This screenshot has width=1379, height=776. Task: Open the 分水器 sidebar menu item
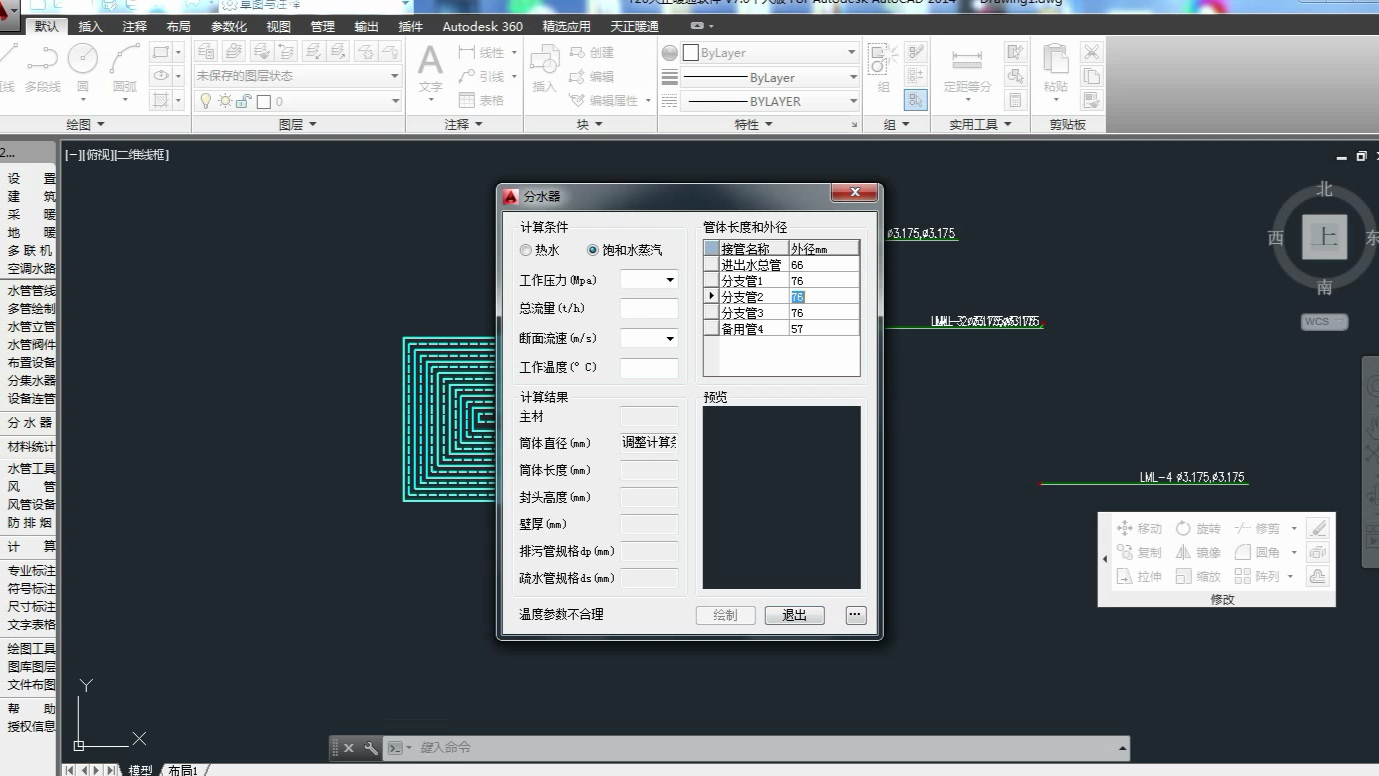click(x=30, y=423)
